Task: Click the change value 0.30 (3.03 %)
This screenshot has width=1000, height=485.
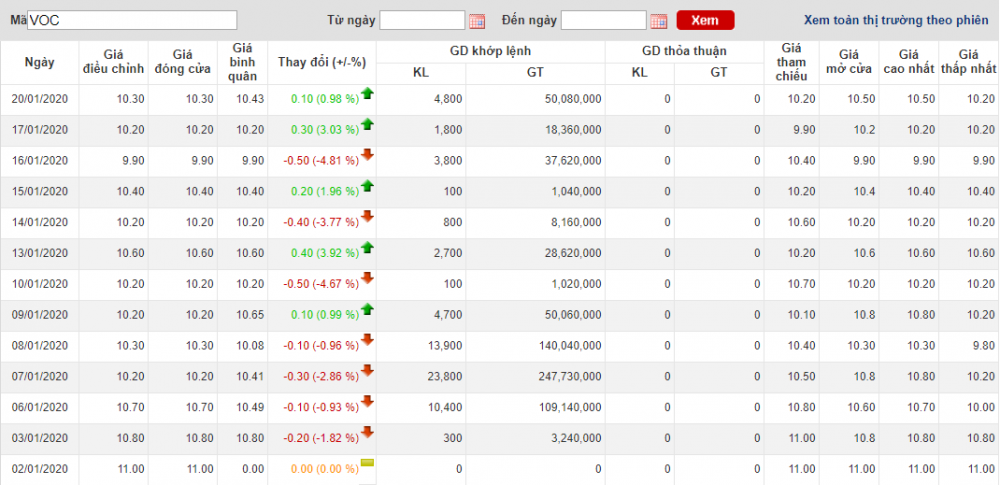Action: point(325,130)
